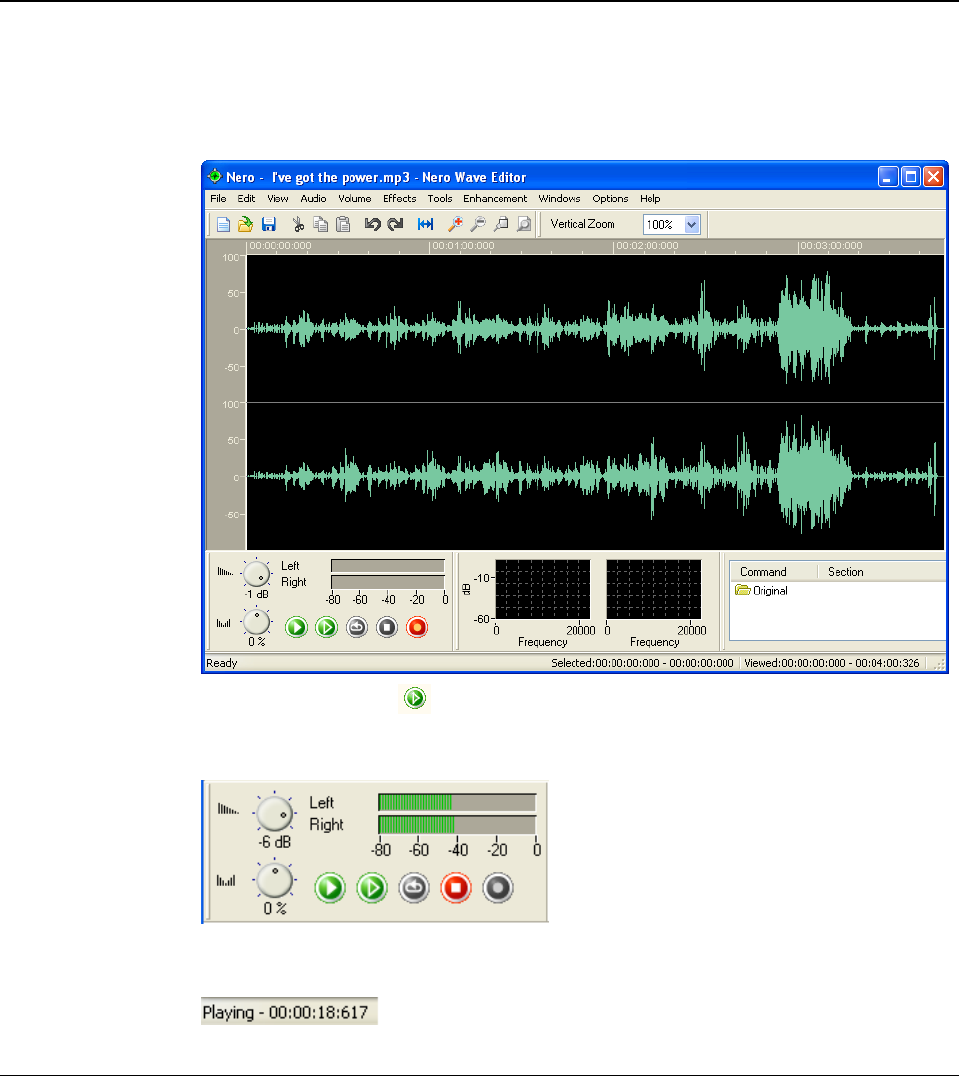959x1076 pixels.
Task: Click the gray Record button in the enlarged panel
Action: 498,888
